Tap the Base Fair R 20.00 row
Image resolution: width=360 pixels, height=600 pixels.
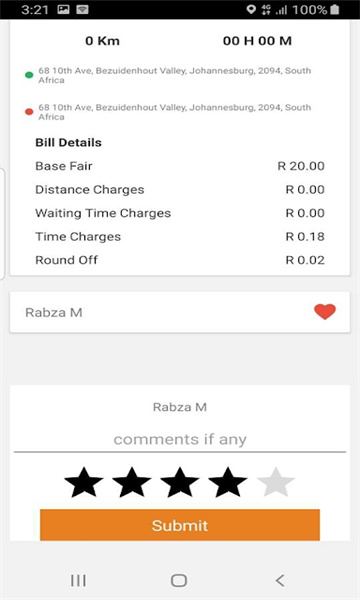click(x=180, y=166)
